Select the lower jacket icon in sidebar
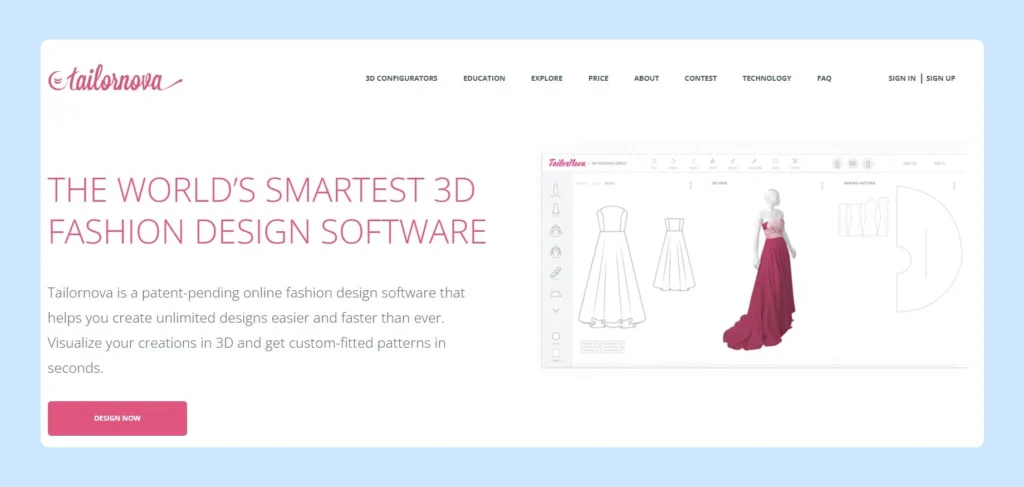 pos(556,251)
